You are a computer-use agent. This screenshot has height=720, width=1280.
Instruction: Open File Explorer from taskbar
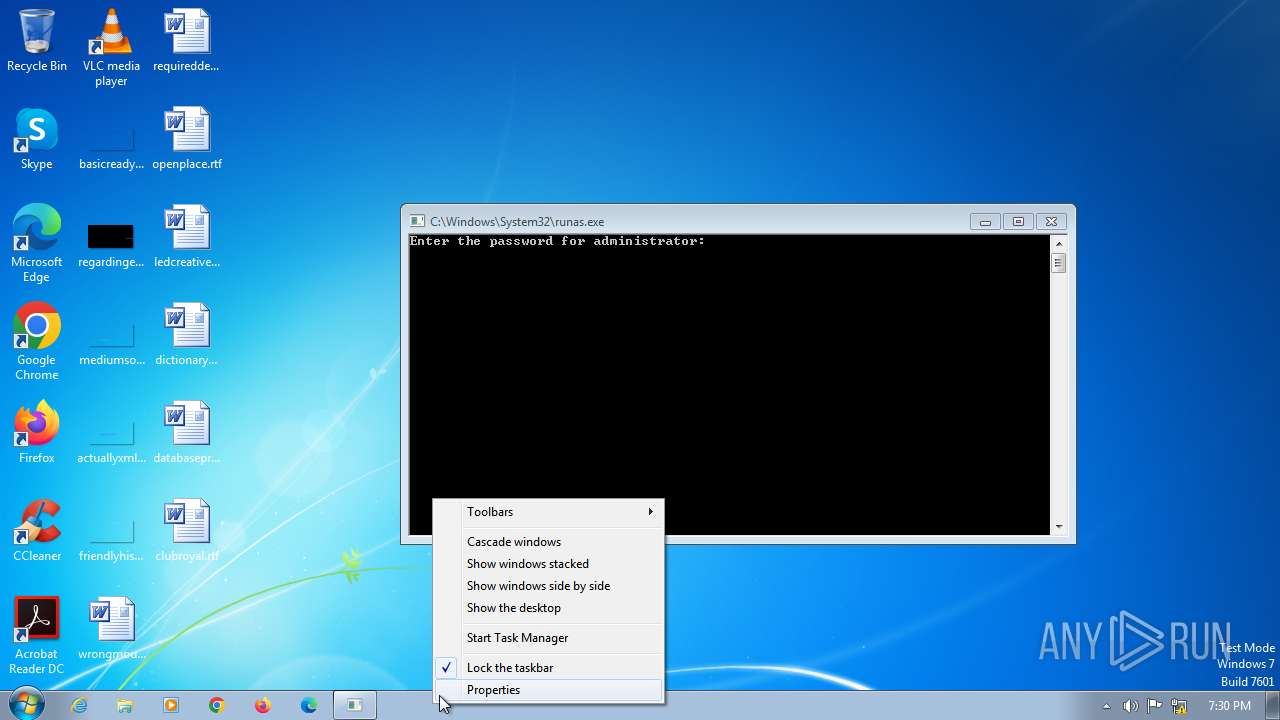point(125,705)
